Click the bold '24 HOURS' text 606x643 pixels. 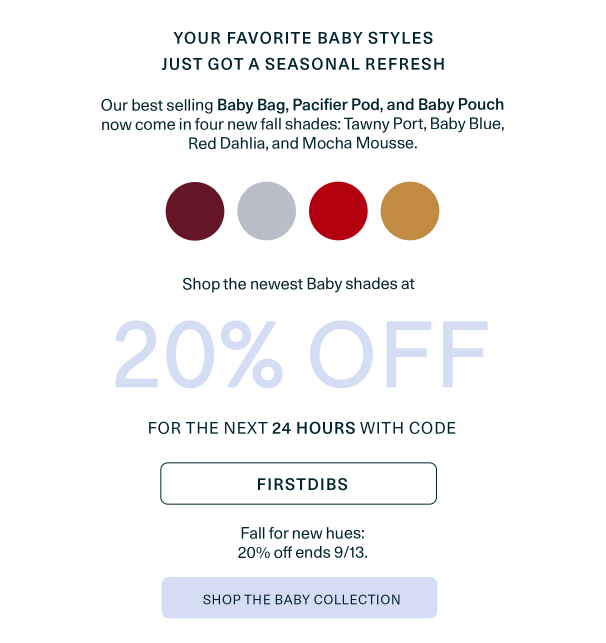click(314, 428)
